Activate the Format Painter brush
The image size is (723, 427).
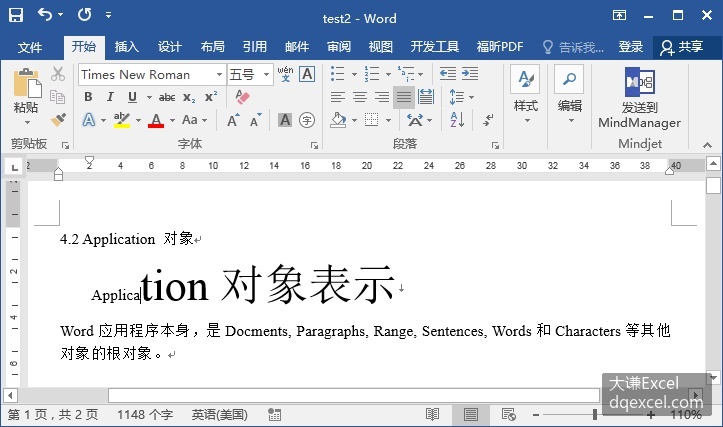point(59,120)
